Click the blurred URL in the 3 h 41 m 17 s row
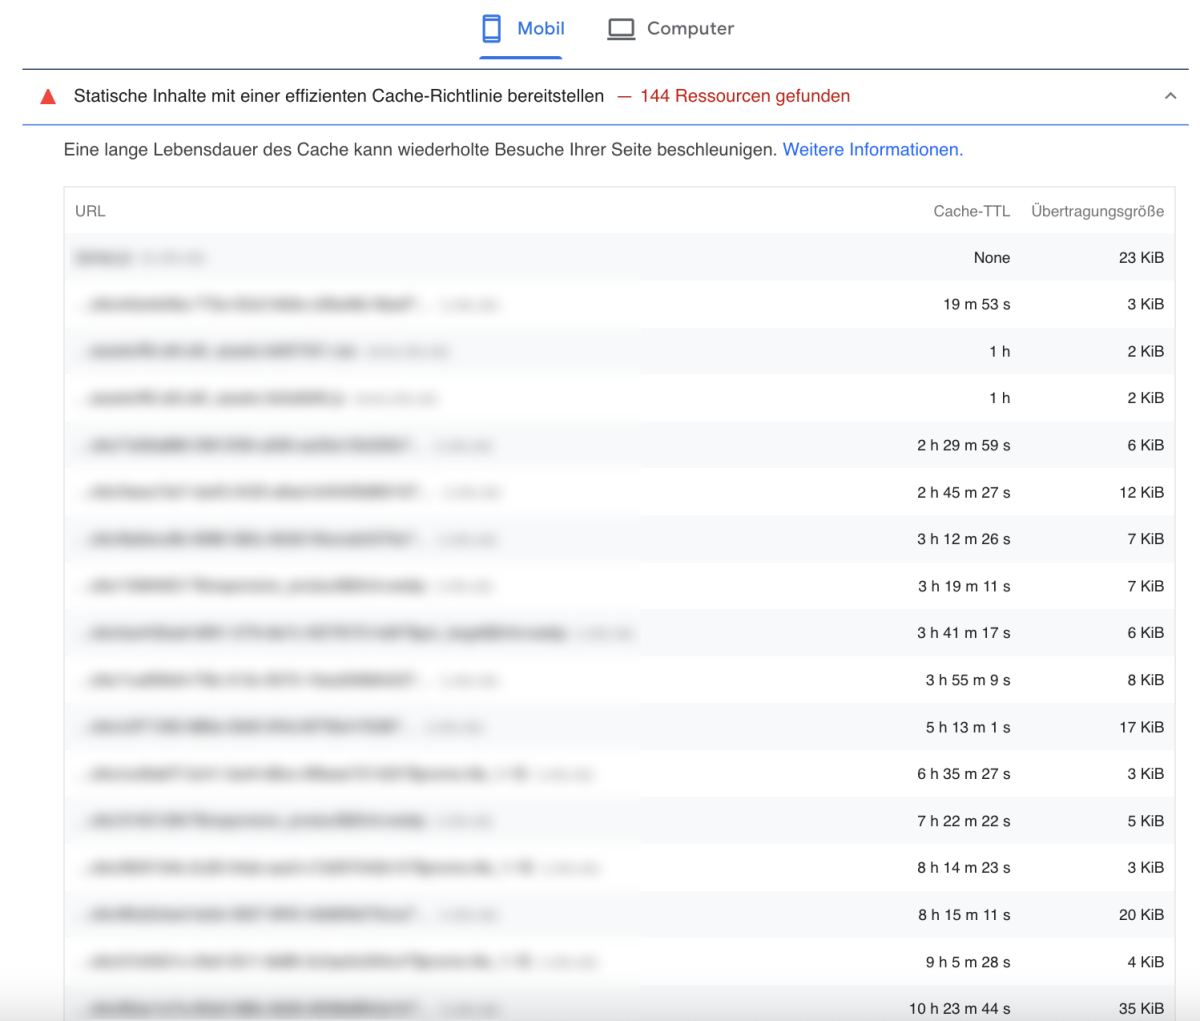 [x=360, y=633]
